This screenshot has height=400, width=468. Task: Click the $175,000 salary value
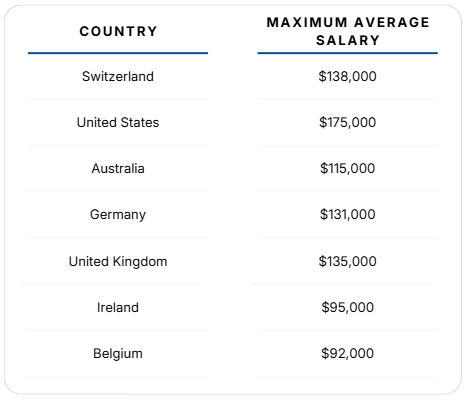tap(348, 122)
